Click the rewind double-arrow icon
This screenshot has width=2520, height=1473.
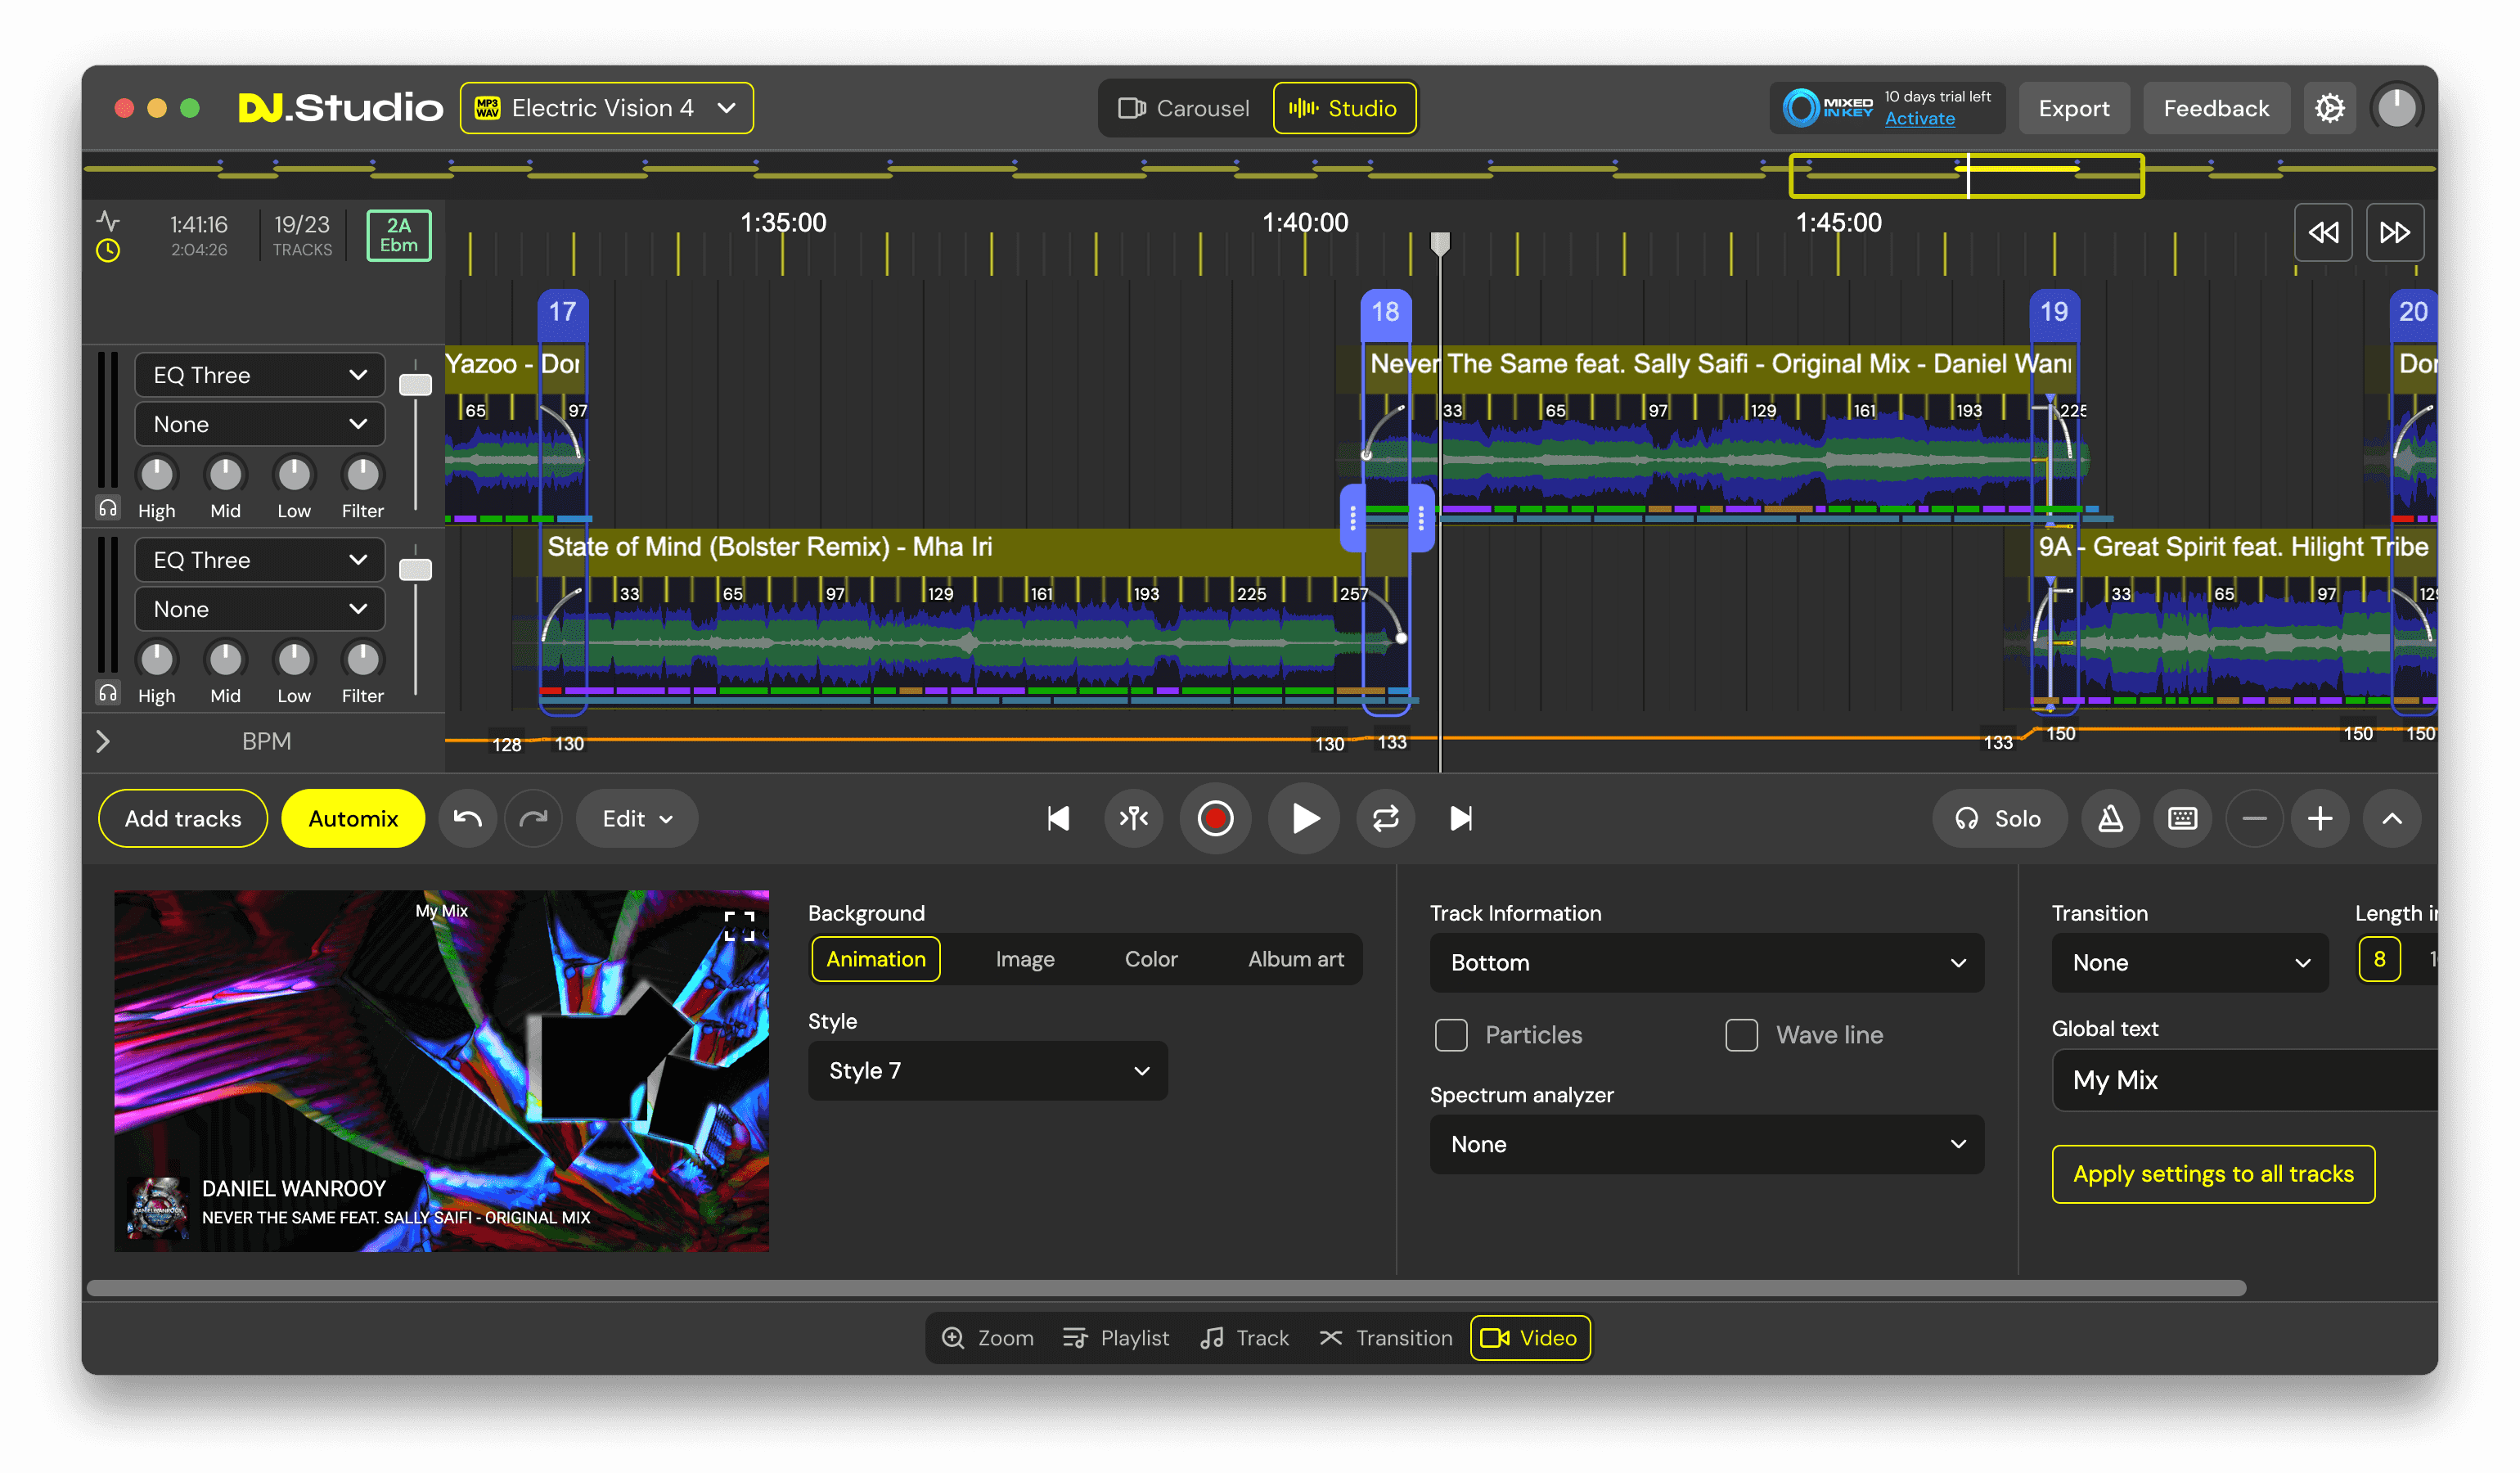2322,232
